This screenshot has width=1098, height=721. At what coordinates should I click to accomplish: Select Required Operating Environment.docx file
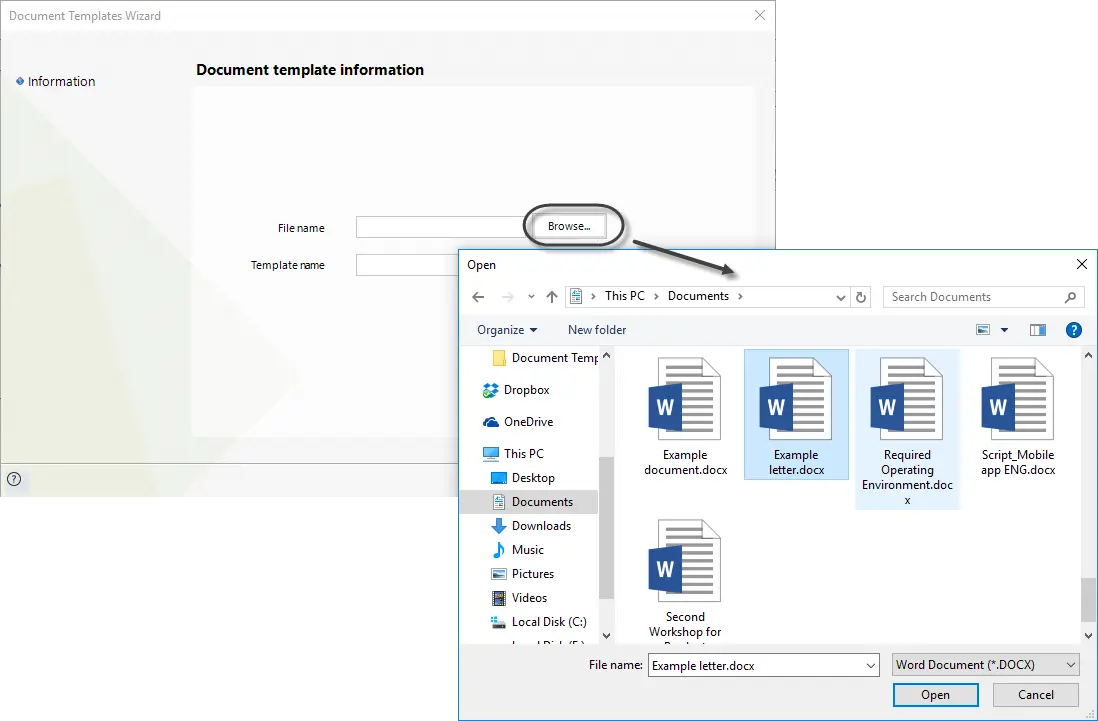coord(907,430)
